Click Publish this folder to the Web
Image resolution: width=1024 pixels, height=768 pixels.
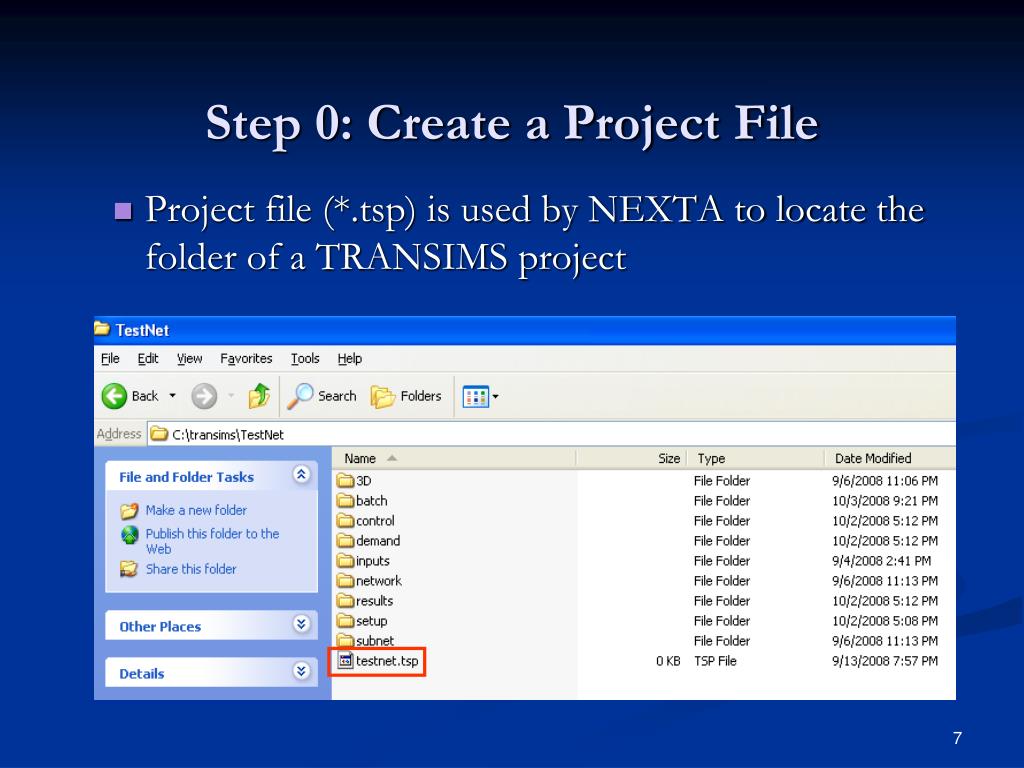click(x=212, y=541)
